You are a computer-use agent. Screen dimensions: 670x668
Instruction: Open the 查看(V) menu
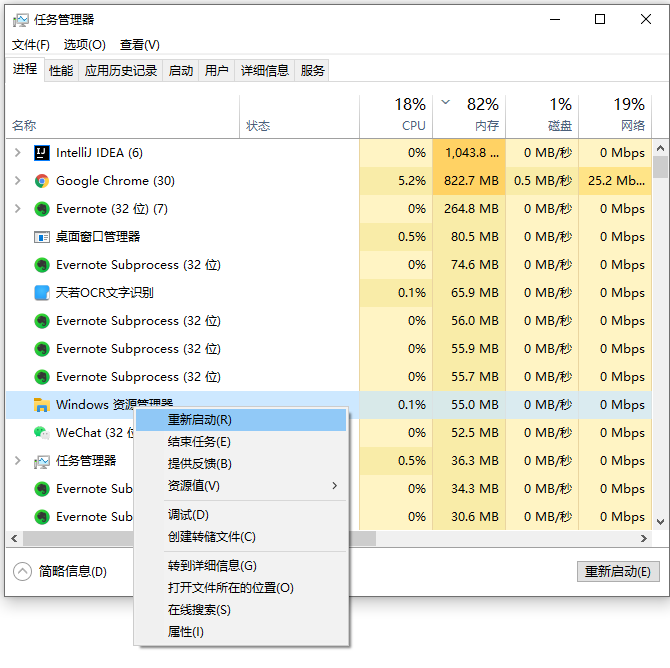pyautogui.click(x=140, y=44)
